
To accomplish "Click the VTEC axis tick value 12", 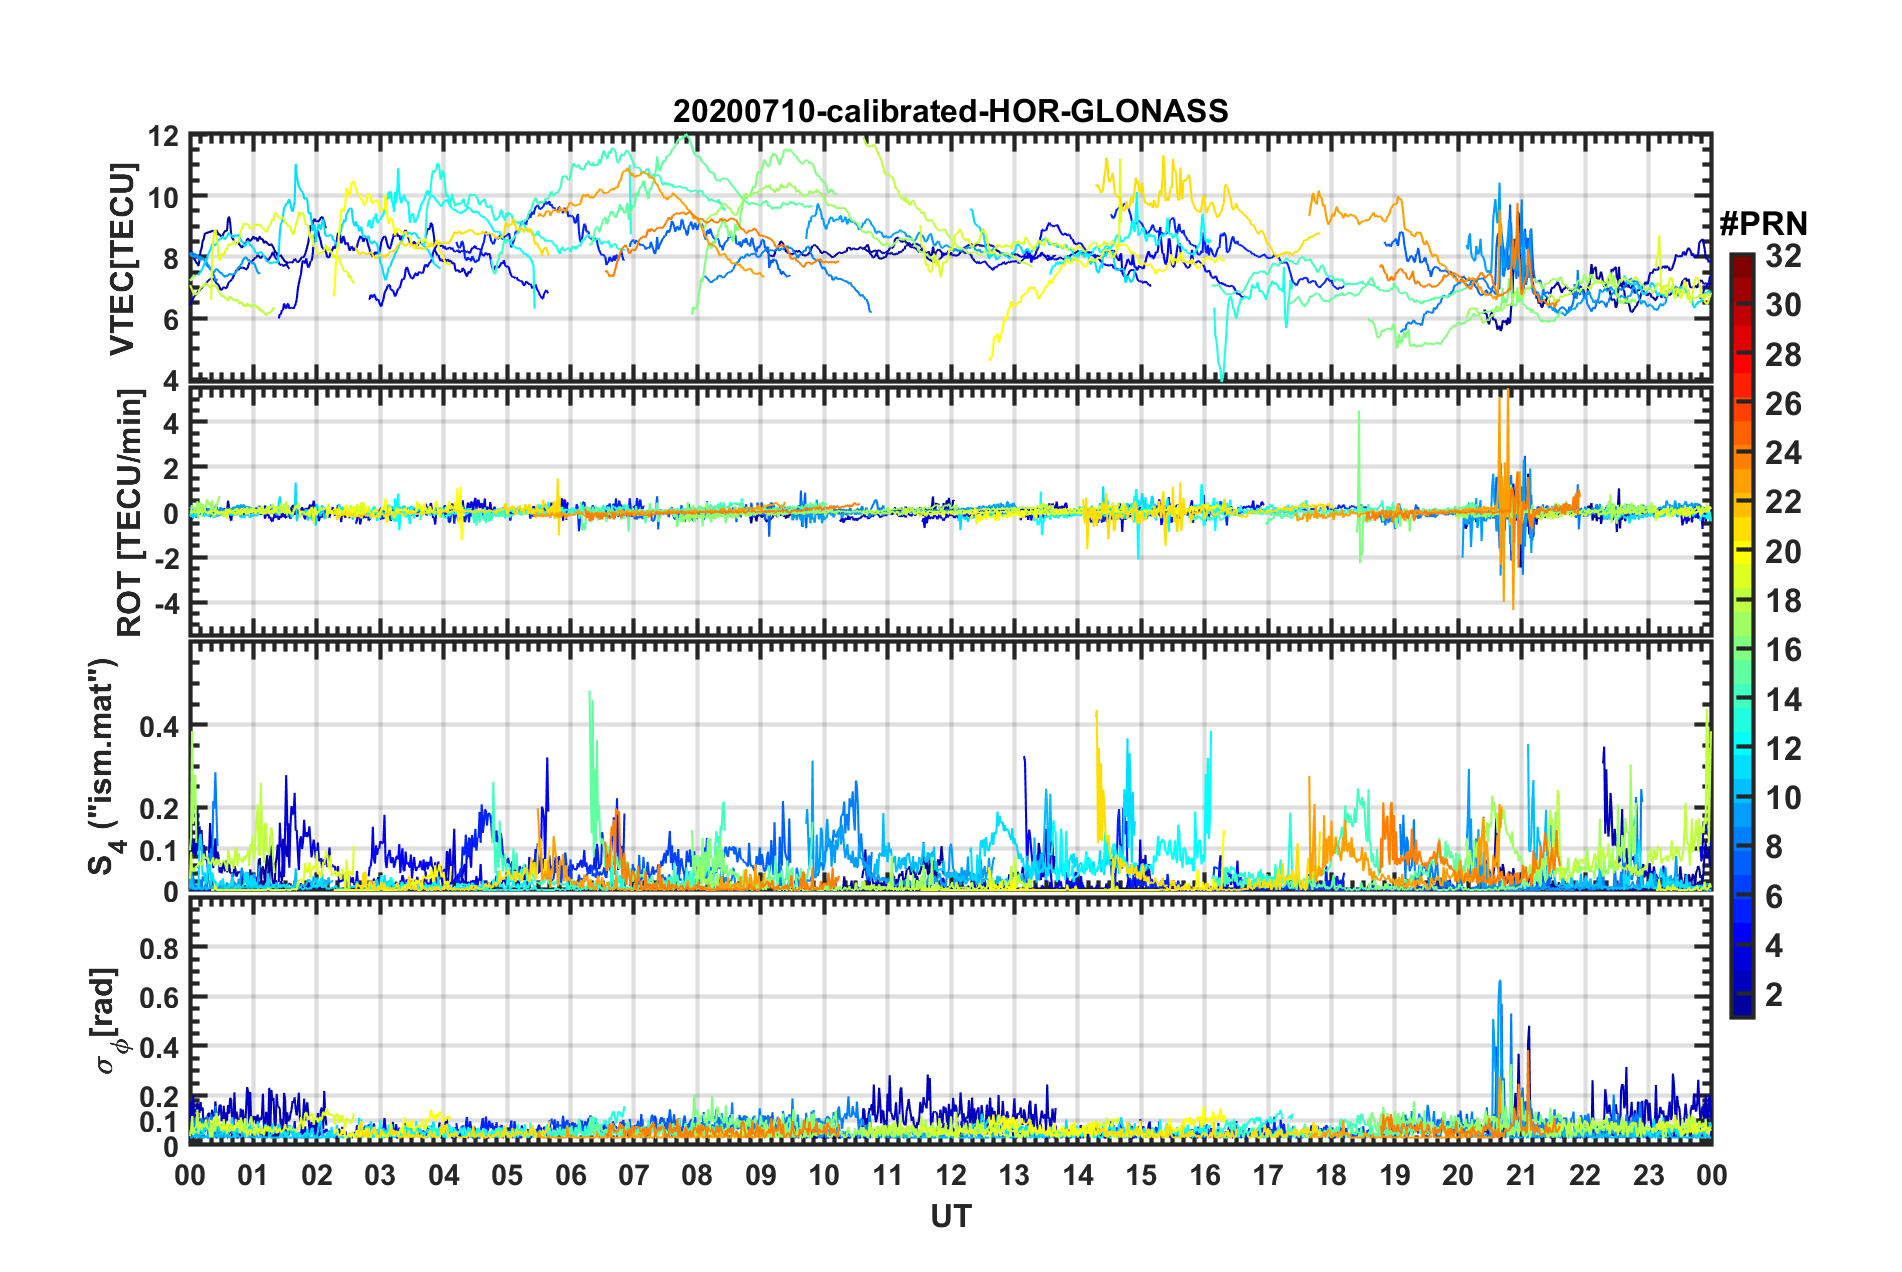I will 165,136.
